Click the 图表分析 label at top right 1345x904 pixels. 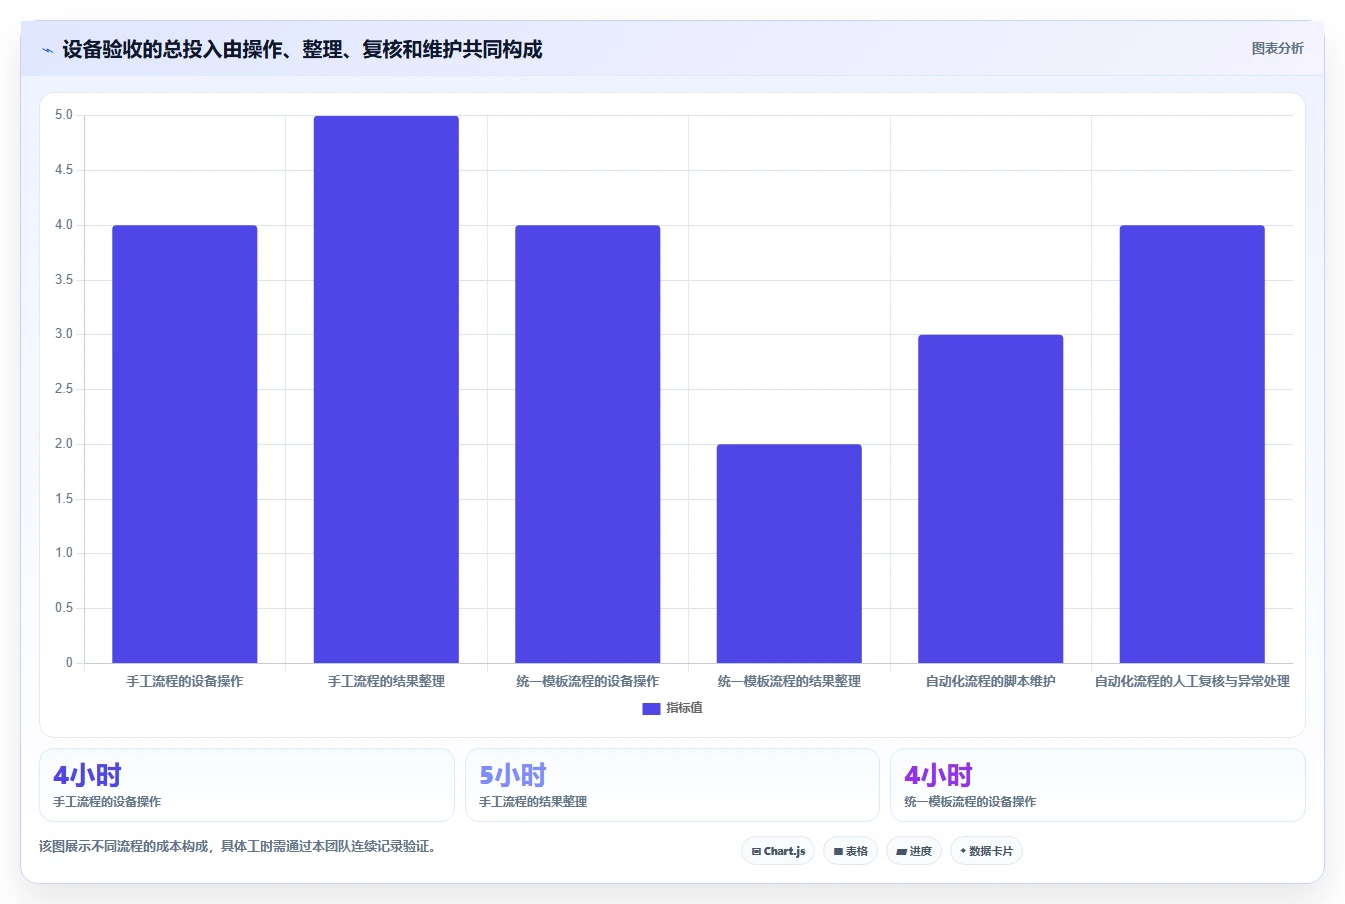click(1277, 48)
